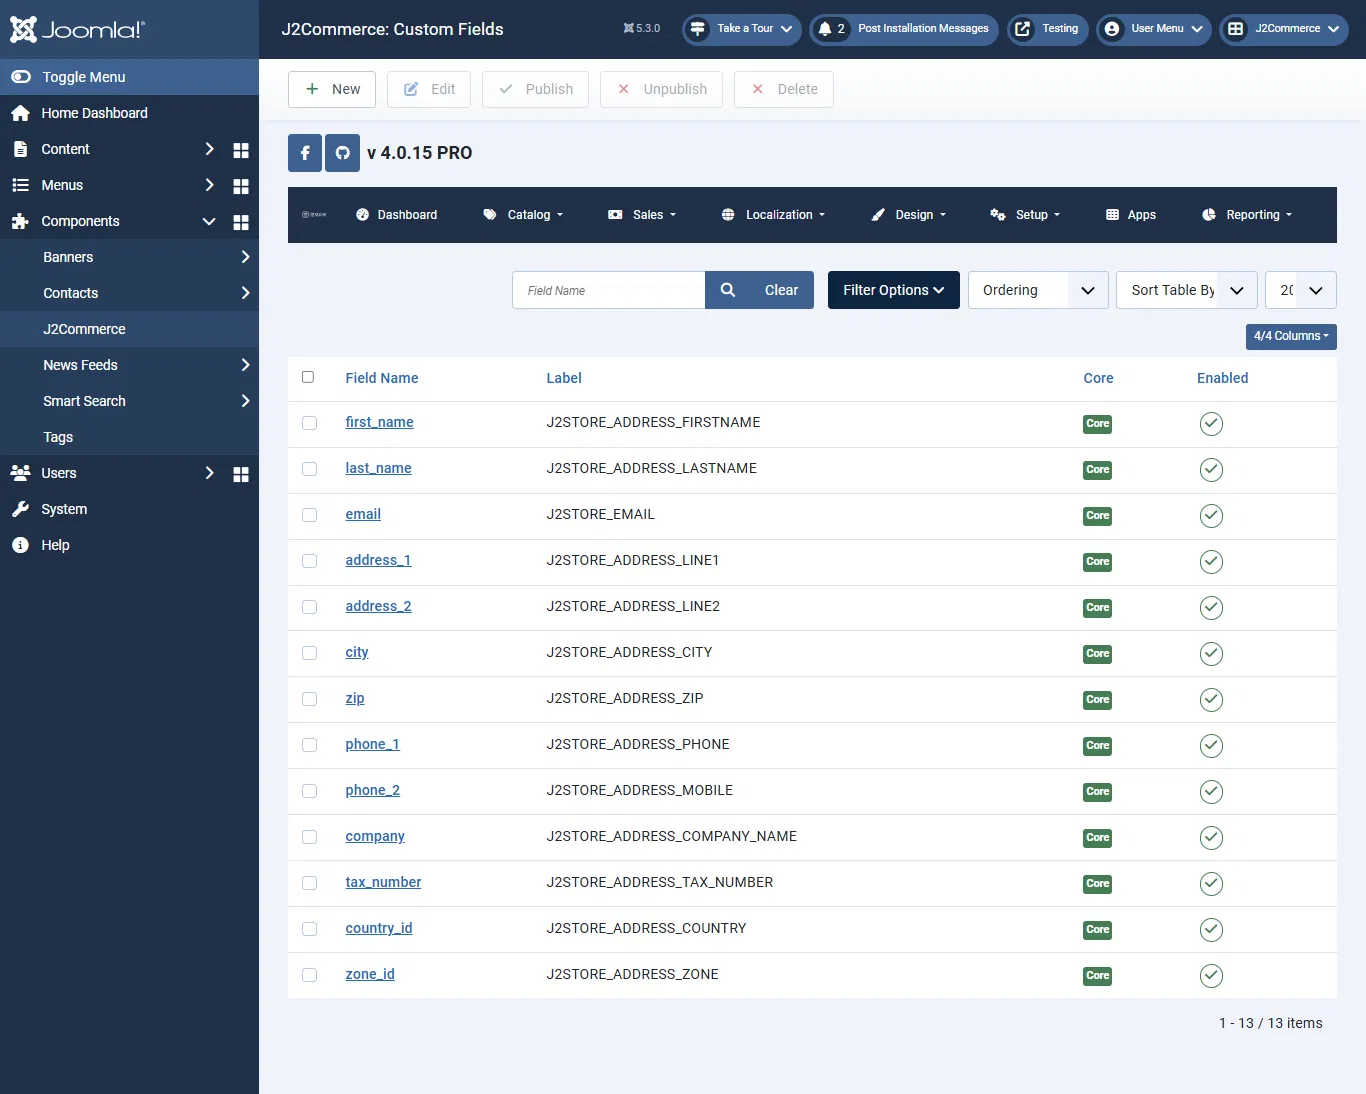Select the tax_number row checkbox
The image size is (1366, 1094).
309,883
